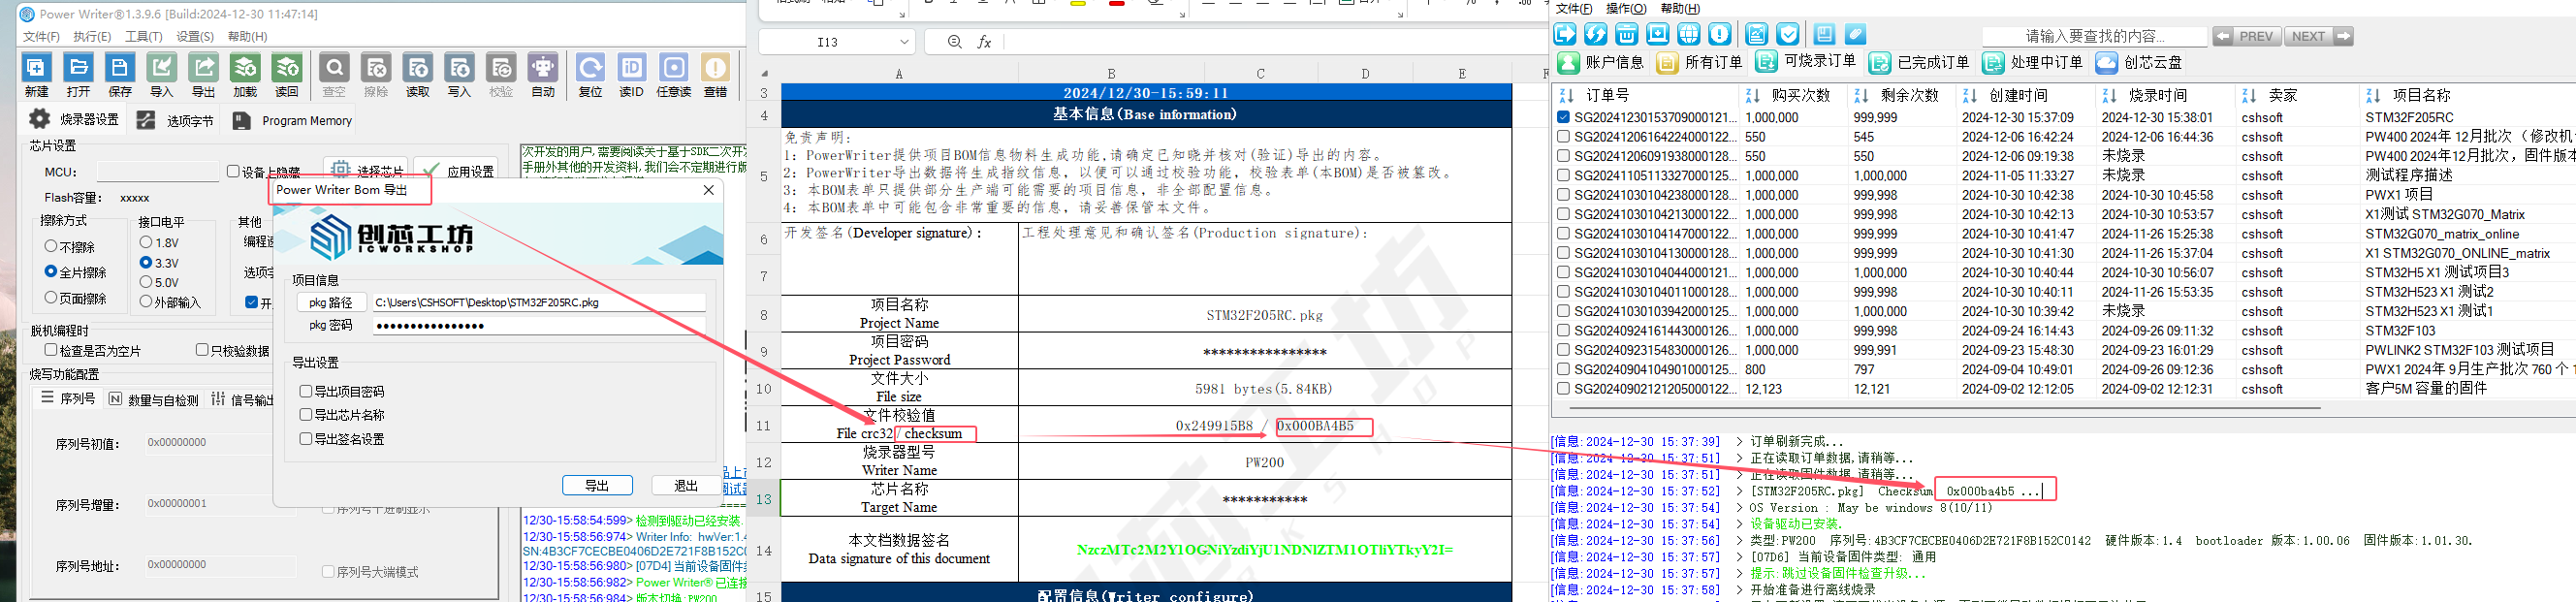Screen dimensions: 2576x602
Task: Expand the cell name box dropdown I13
Action: (x=904, y=42)
